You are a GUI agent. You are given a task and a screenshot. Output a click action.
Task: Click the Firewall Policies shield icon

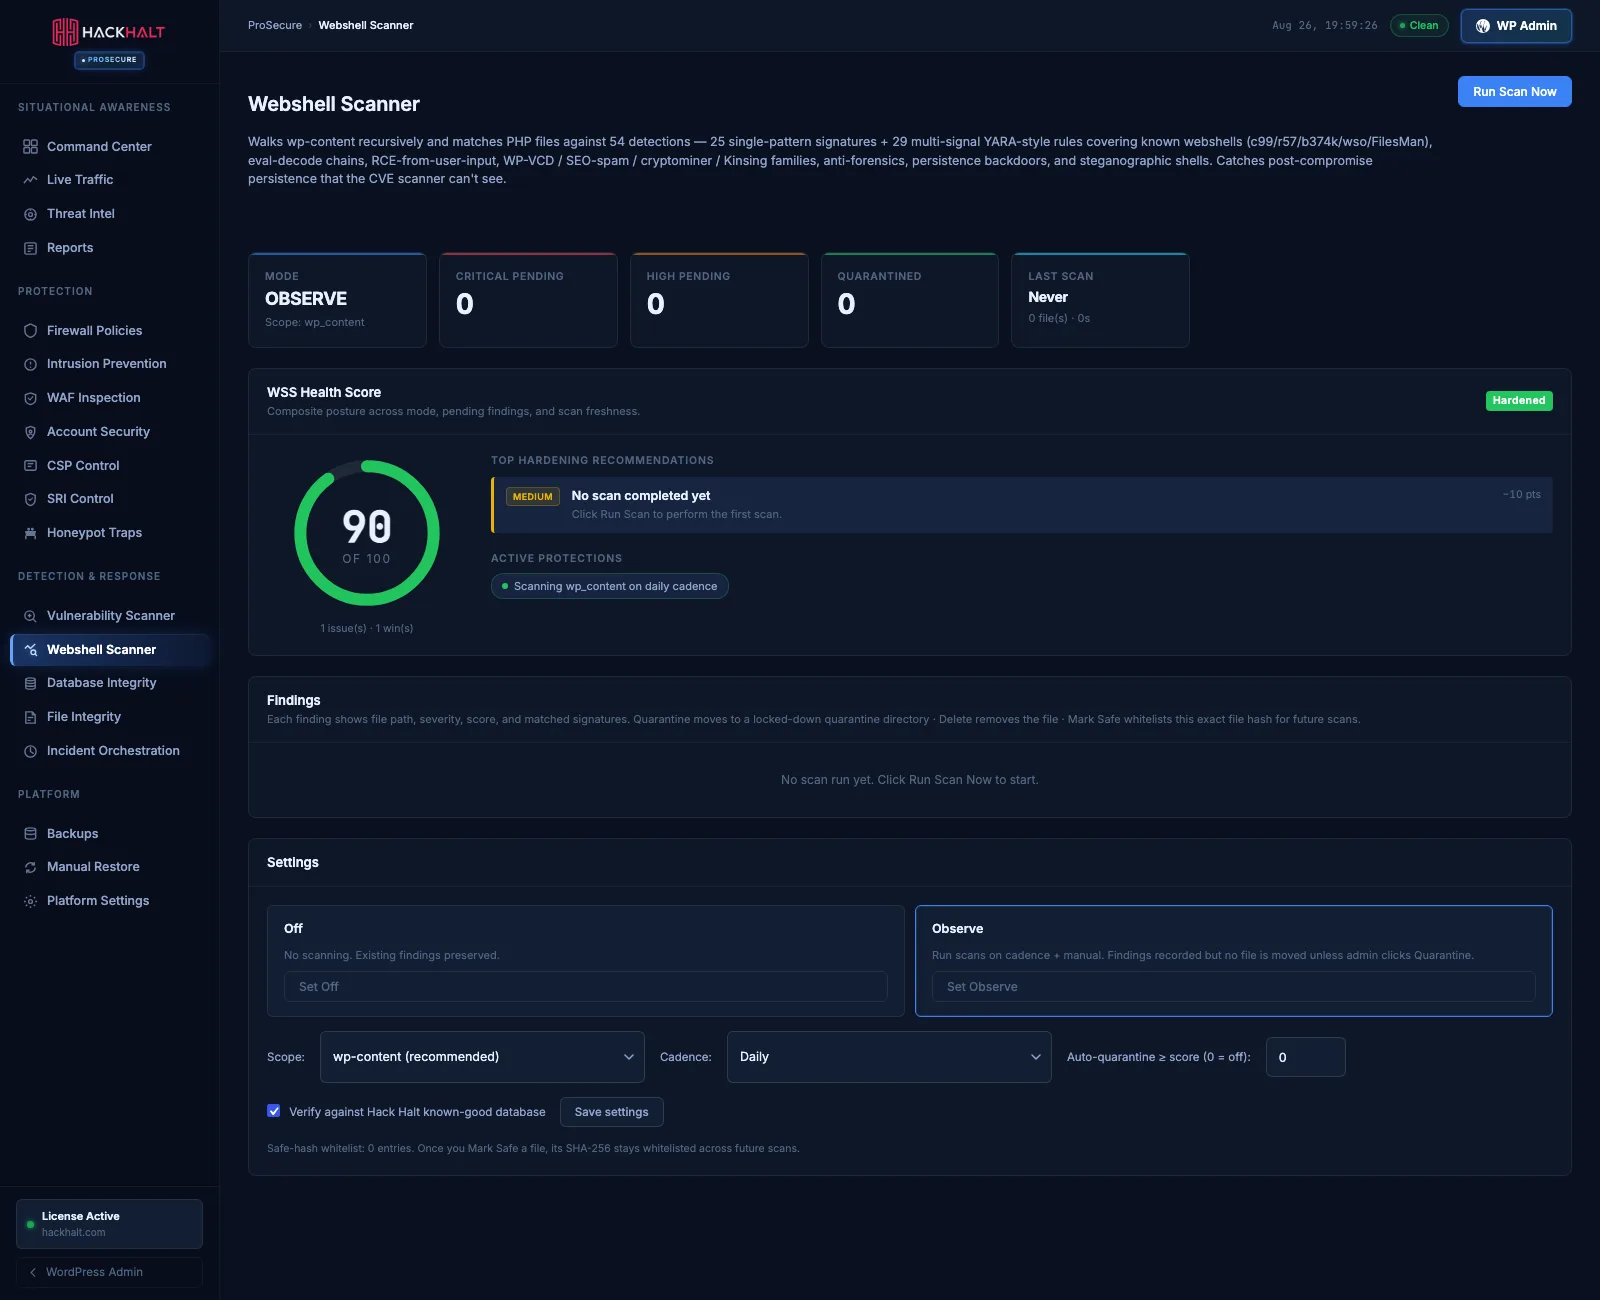tap(30, 331)
